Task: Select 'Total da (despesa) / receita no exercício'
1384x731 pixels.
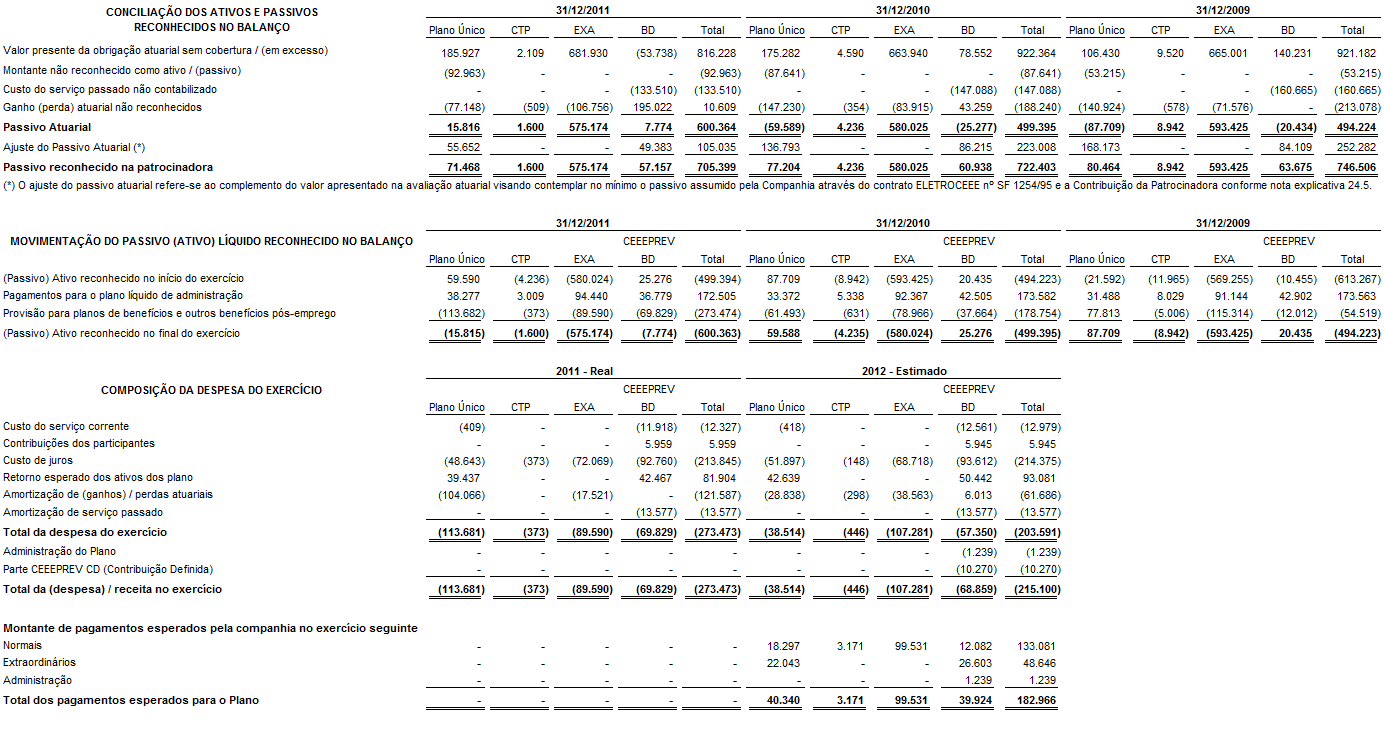Action: point(113,589)
